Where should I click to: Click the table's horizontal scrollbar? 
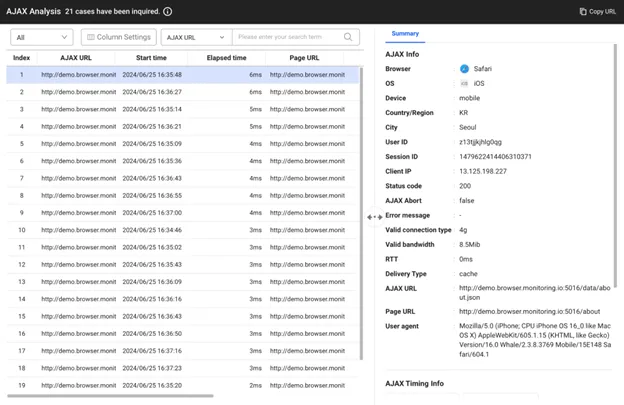pos(110,396)
